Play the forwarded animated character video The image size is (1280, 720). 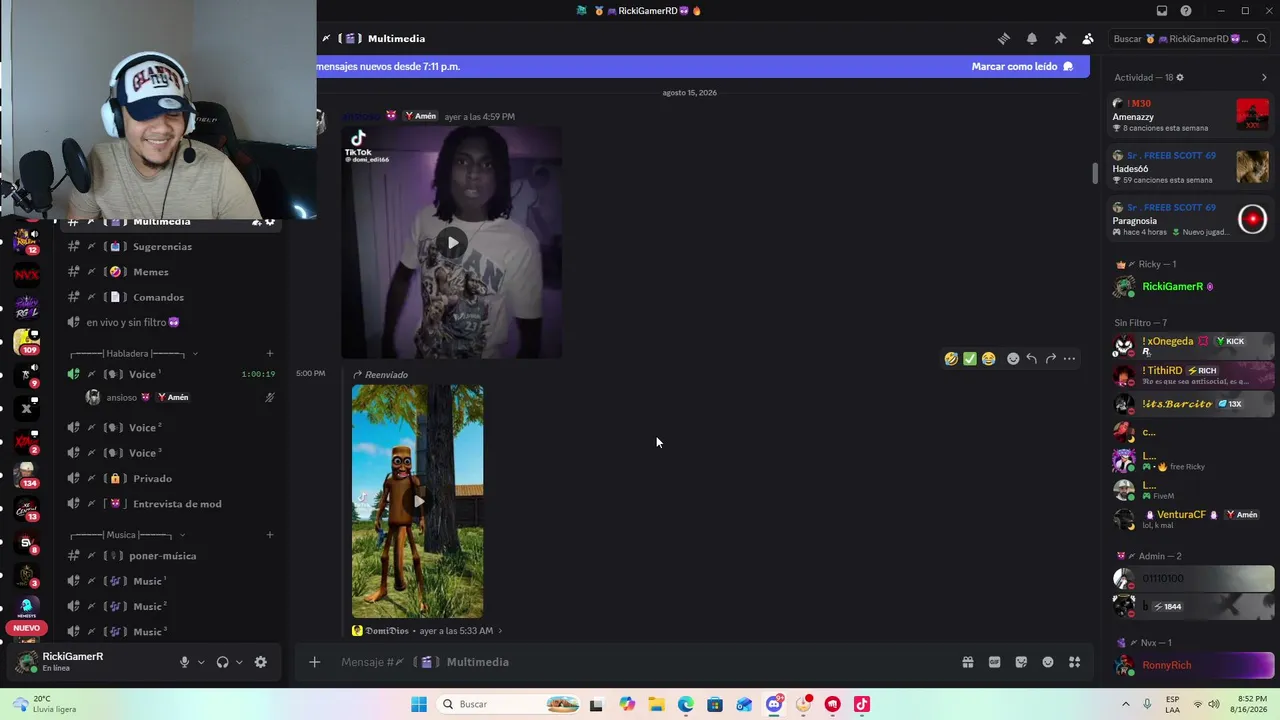point(418,501)
